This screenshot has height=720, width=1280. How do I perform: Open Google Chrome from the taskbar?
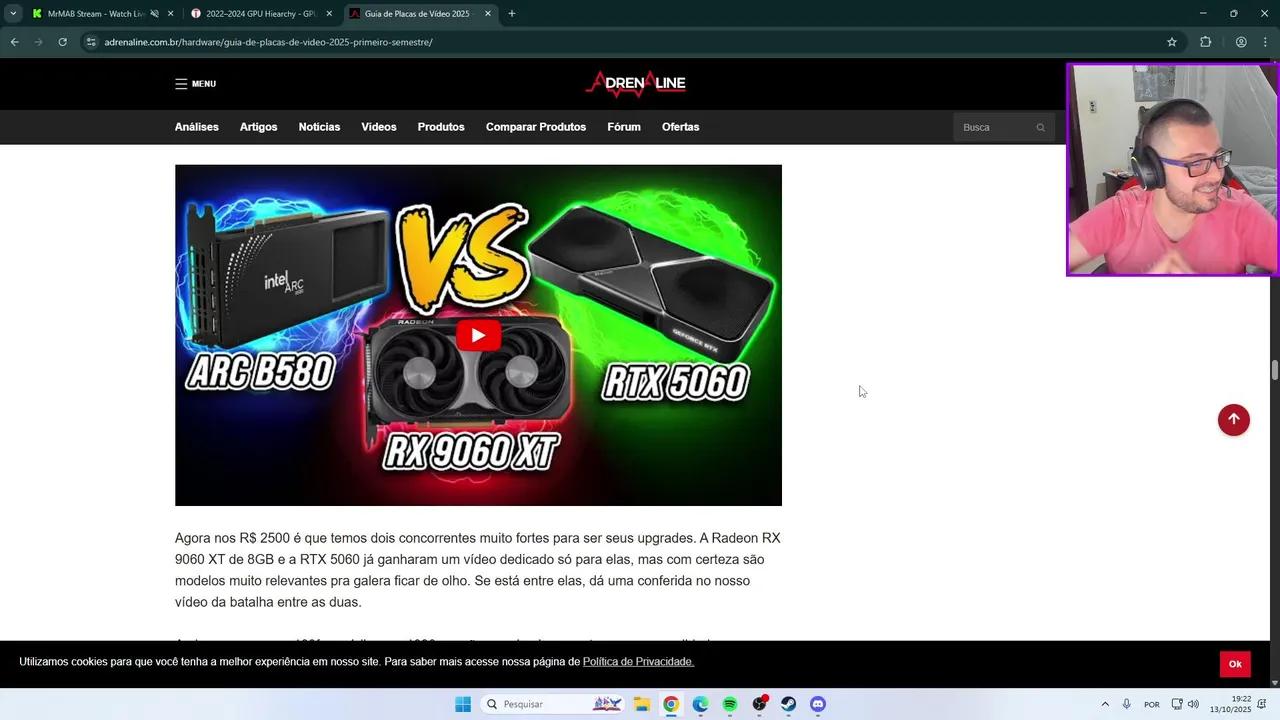point(671,704)
